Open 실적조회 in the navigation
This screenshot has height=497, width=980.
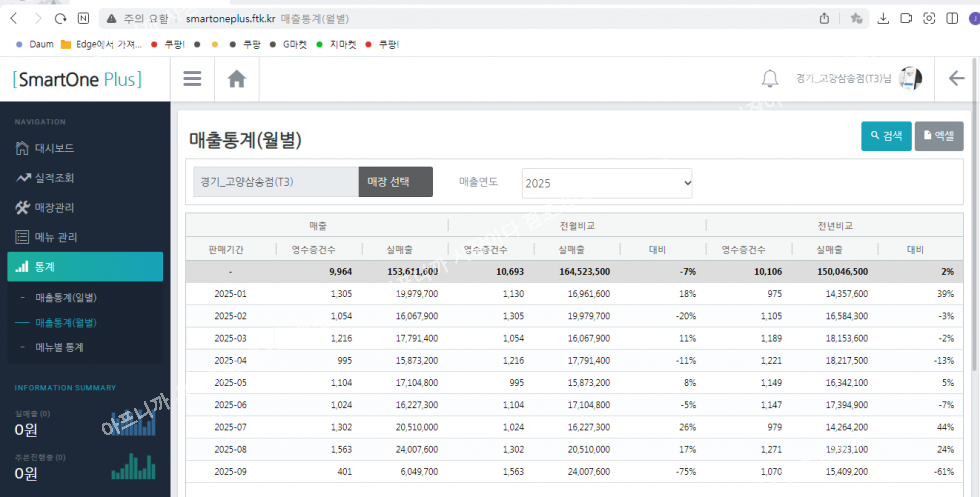[54, 178]
